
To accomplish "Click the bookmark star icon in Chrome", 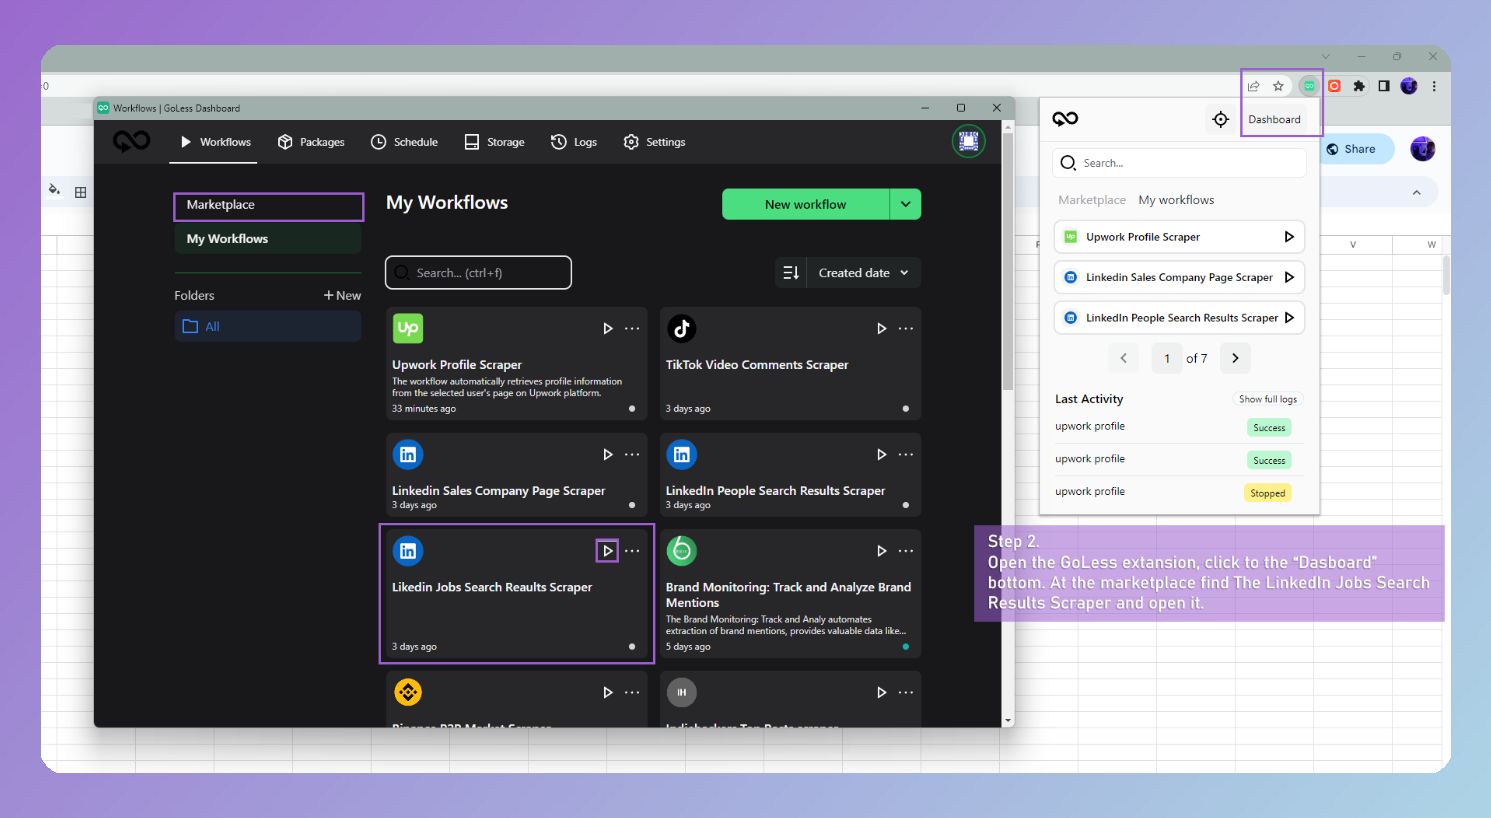I will pyautogui.click(x=1278, y=86).
